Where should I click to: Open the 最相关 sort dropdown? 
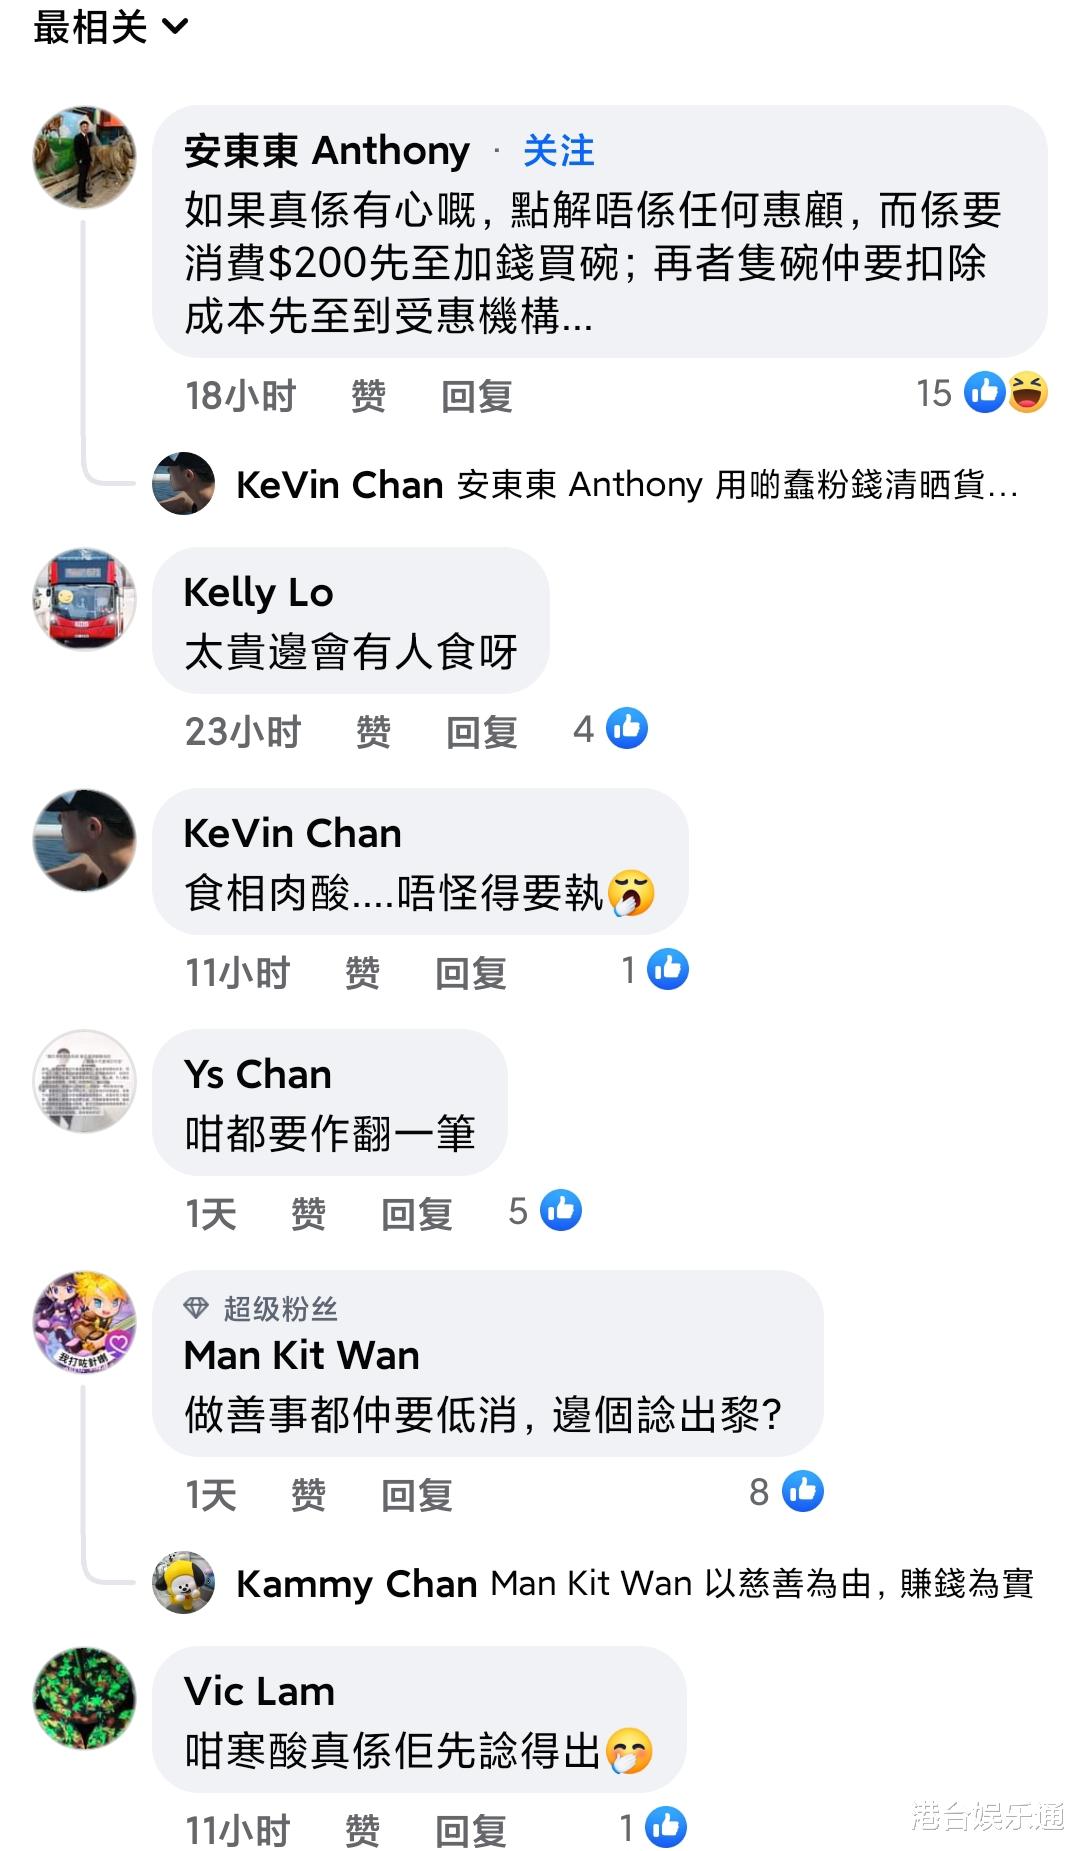coord(110,27)
